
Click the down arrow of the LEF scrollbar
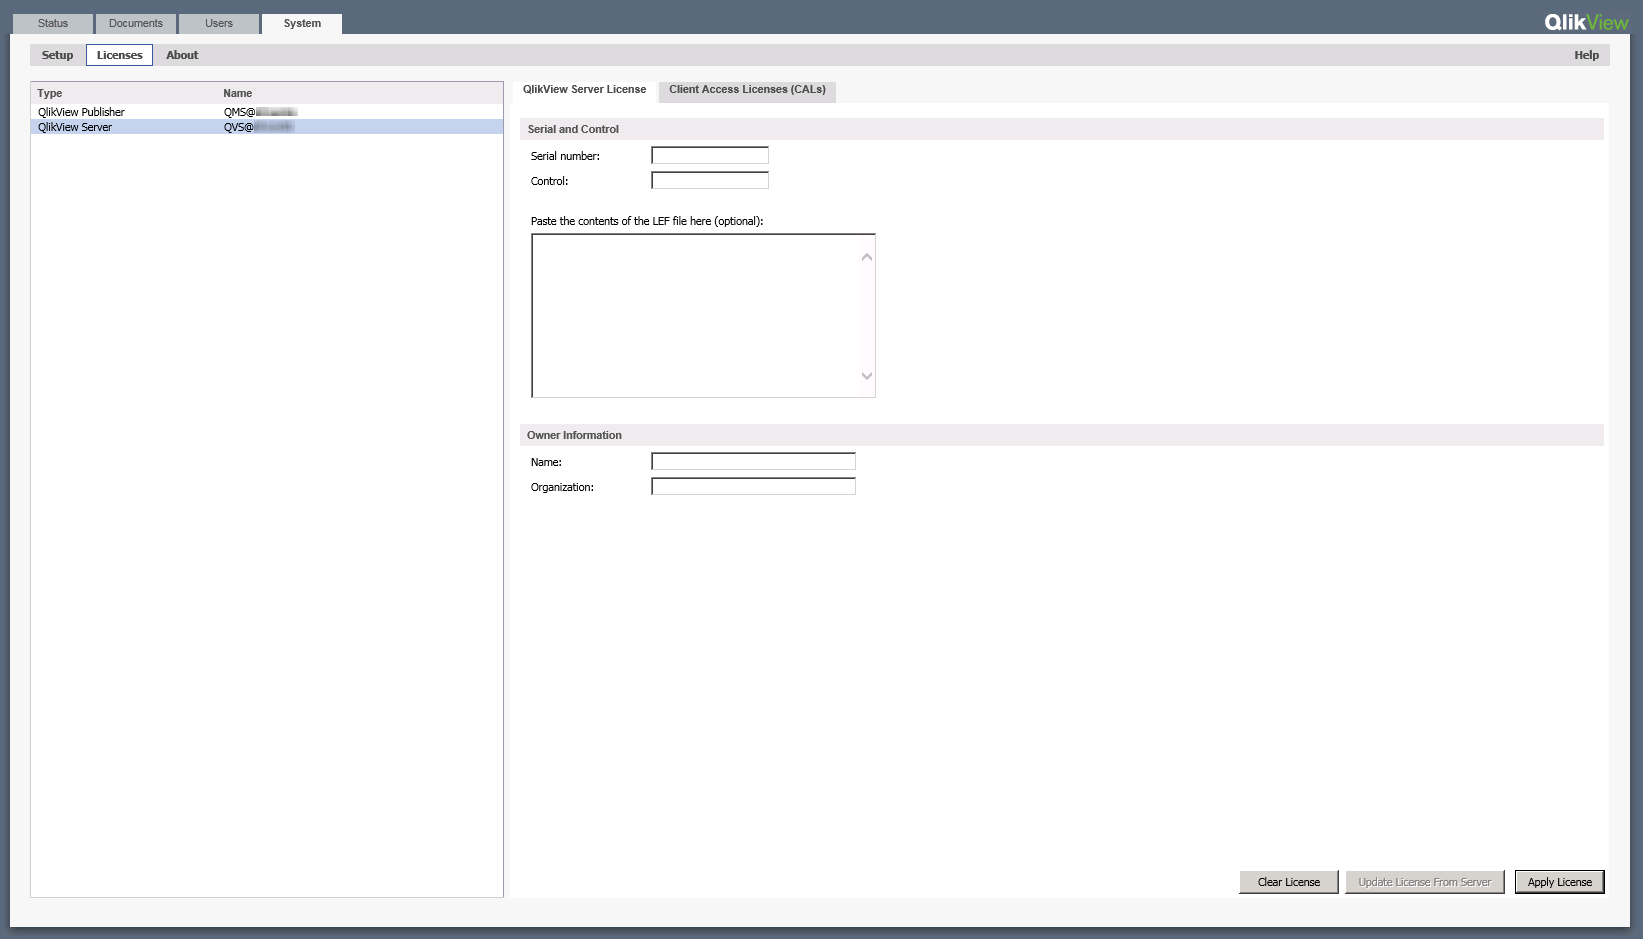point(866,376)
